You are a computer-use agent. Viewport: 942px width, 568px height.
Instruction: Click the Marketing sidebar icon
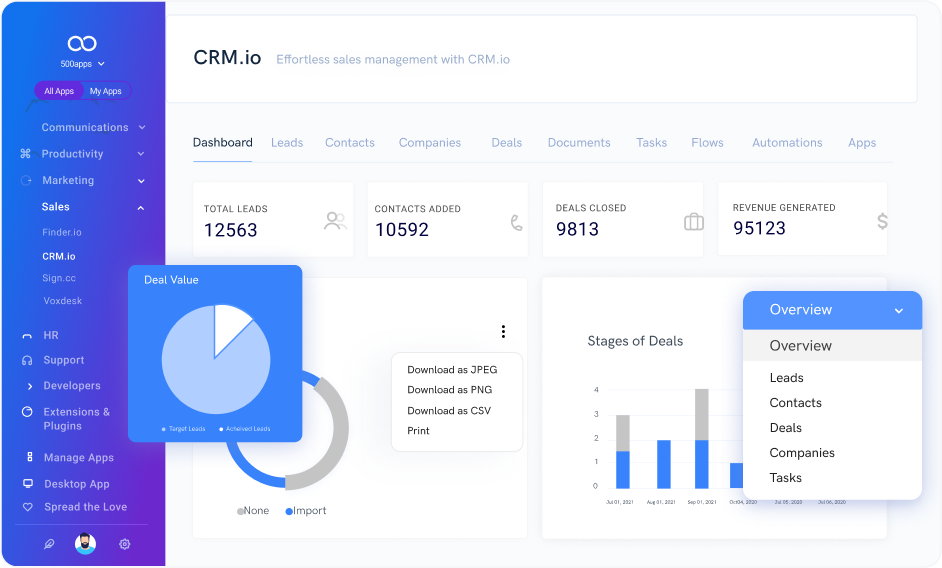[26, 180]
